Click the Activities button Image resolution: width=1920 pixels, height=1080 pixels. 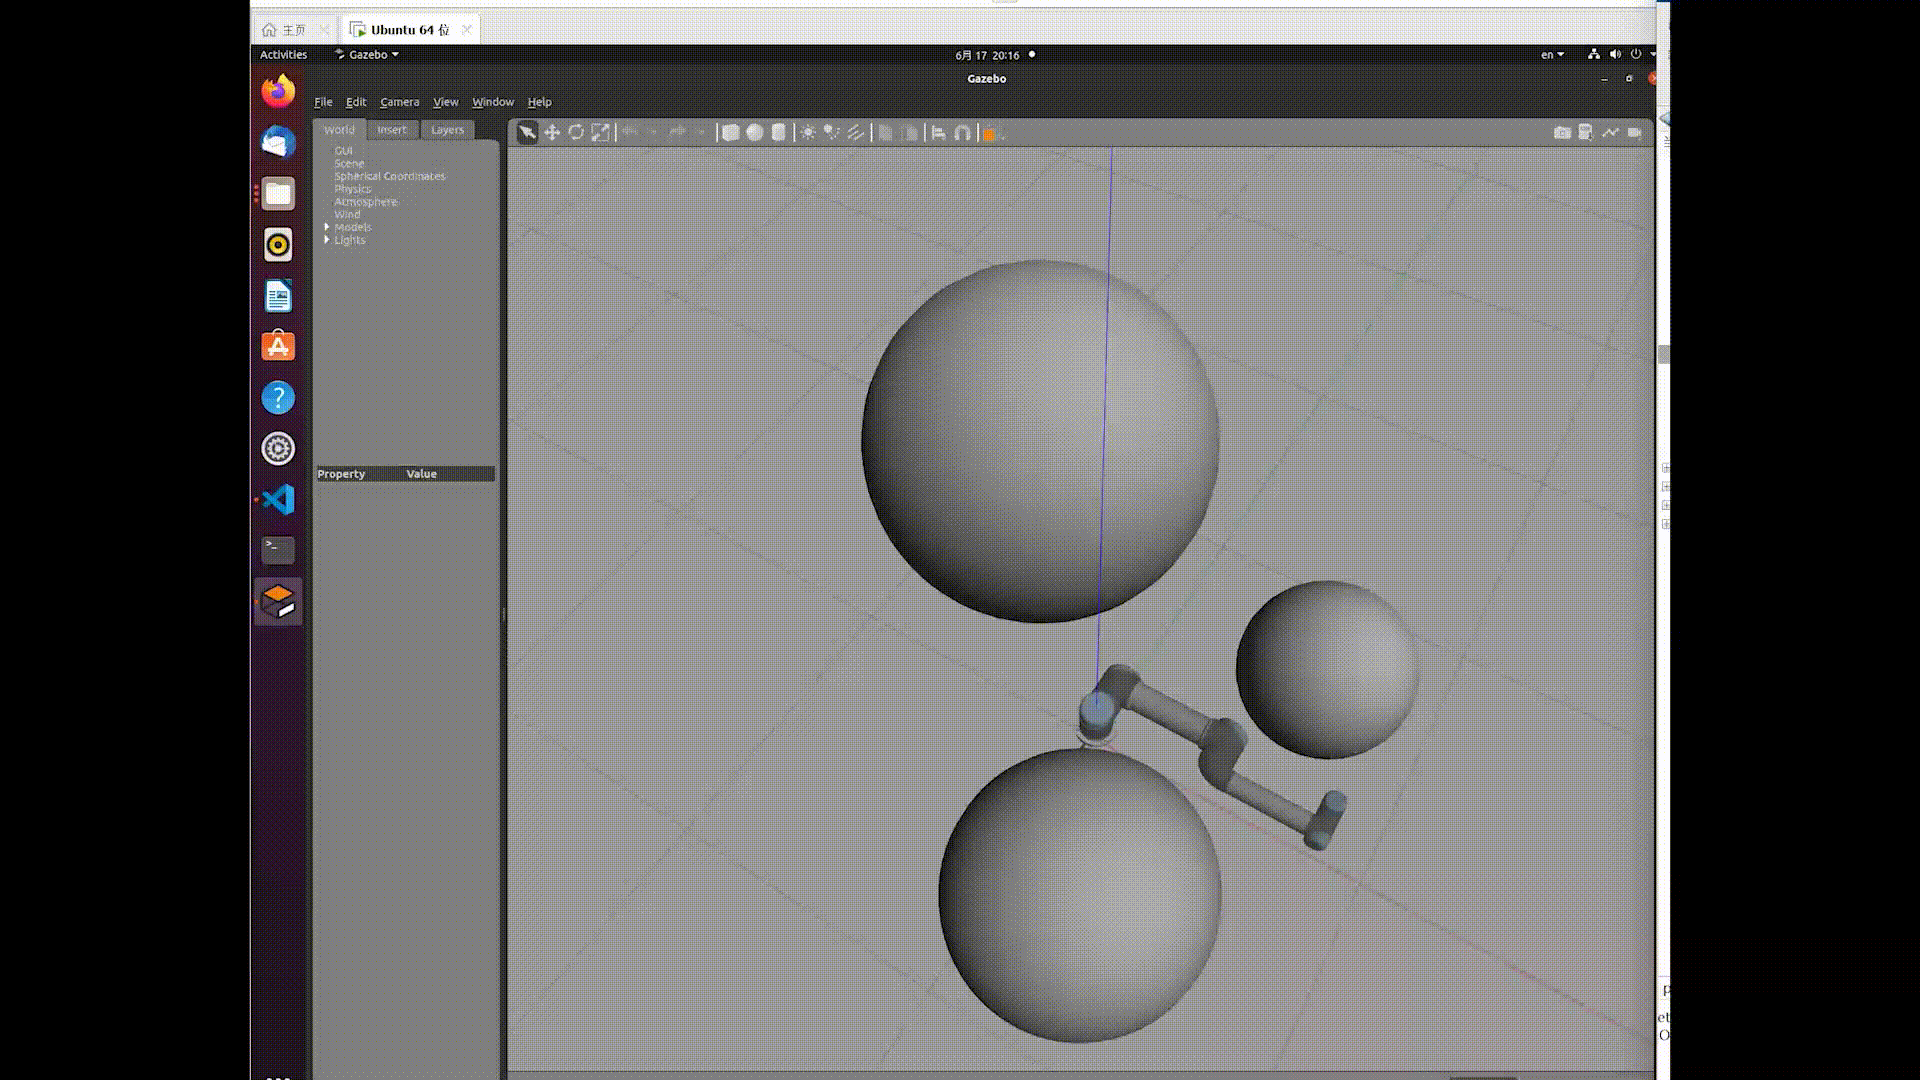click(x=283, y=55)
